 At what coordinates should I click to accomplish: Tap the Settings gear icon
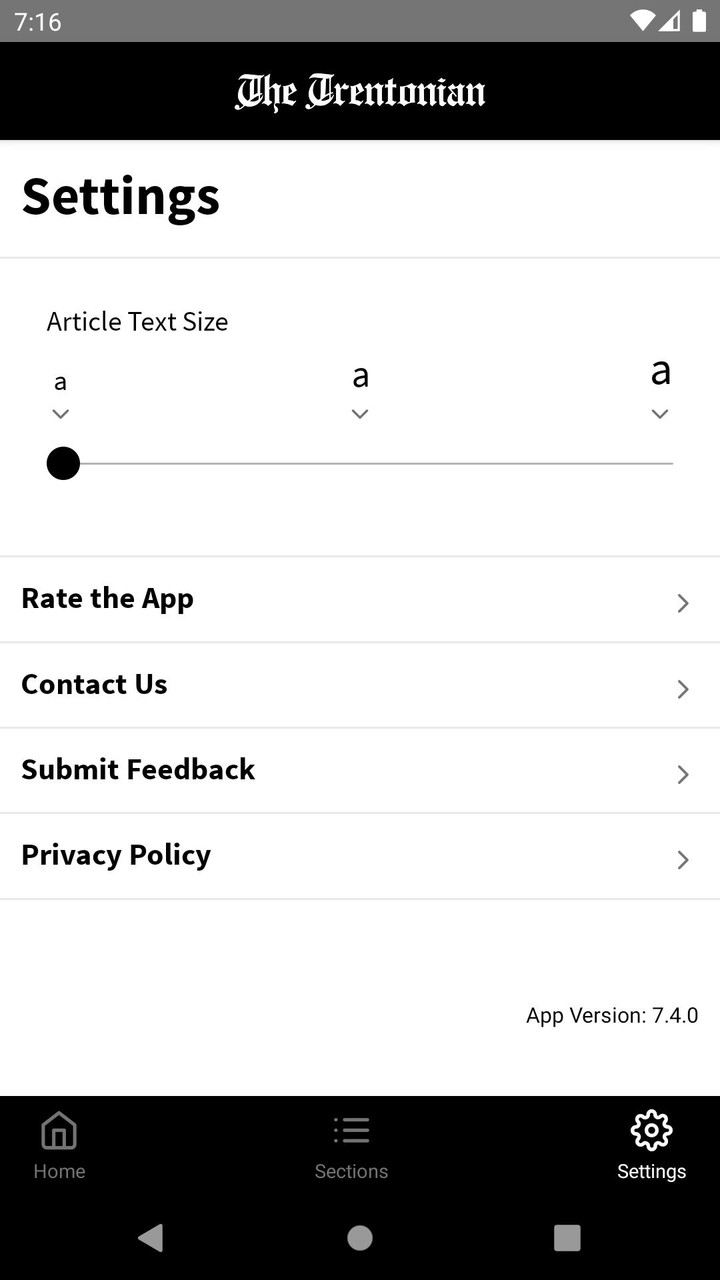[651, 1131]
